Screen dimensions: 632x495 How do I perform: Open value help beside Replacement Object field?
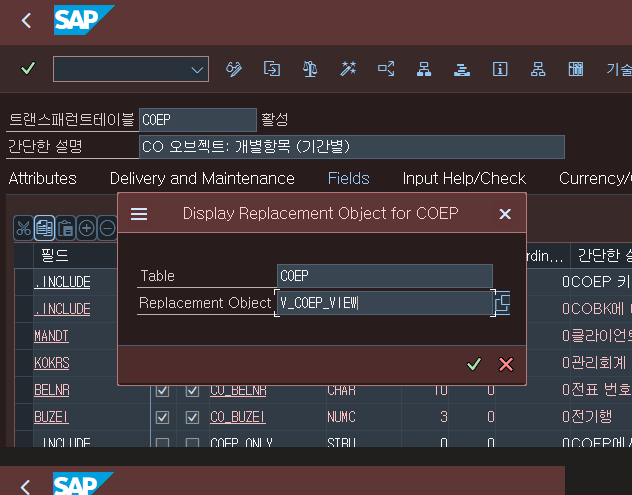(502, 303)
